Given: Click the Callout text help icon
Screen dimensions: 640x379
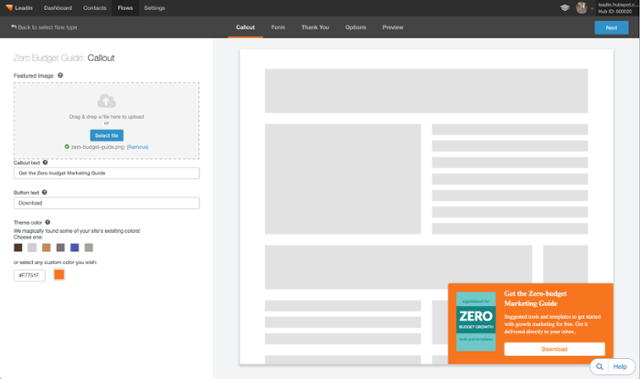Looking at the screenshot, I should point(45,162).
